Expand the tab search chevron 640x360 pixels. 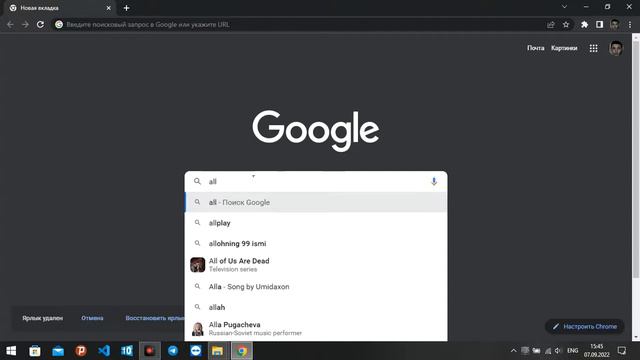point(564,7)
